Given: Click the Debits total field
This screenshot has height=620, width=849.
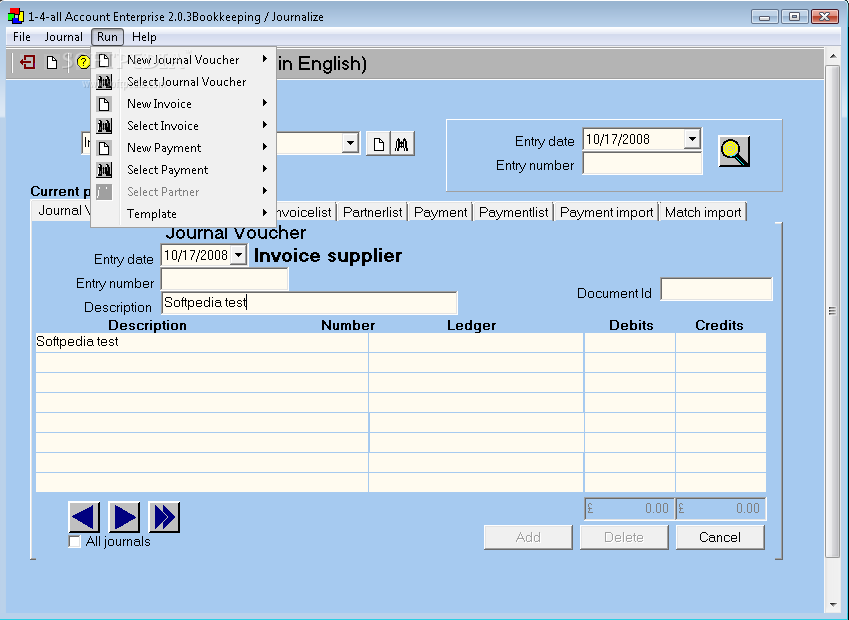Looking at the screenshot, I should tap(629, 508).
